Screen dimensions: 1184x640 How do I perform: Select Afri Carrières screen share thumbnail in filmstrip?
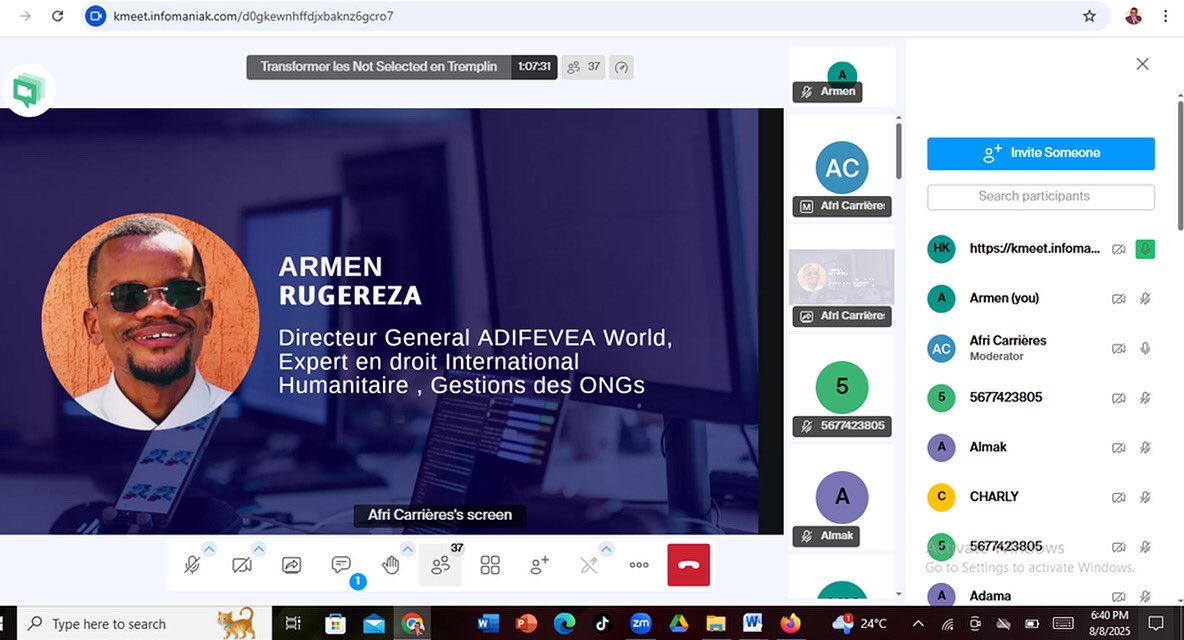(842, 277)
